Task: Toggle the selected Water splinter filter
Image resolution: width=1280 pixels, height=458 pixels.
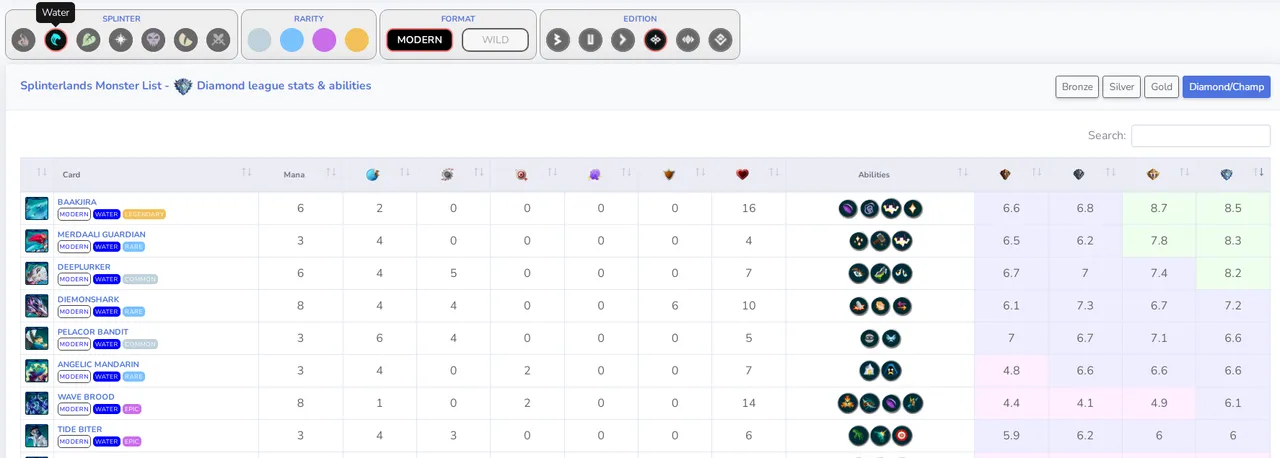Action: coord(56,40)
